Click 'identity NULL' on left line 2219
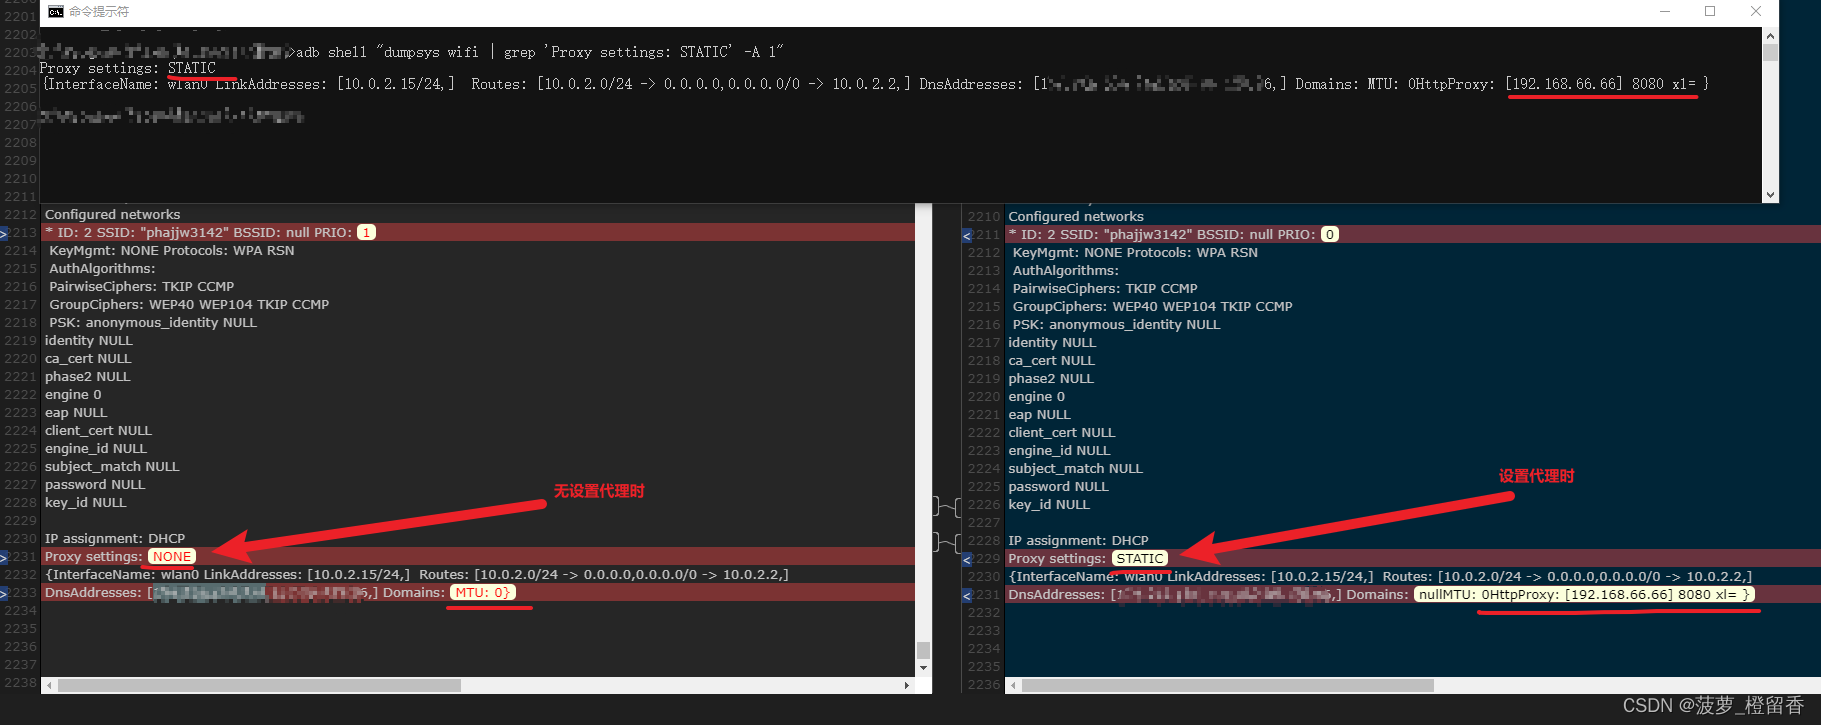 pos(88,341)
